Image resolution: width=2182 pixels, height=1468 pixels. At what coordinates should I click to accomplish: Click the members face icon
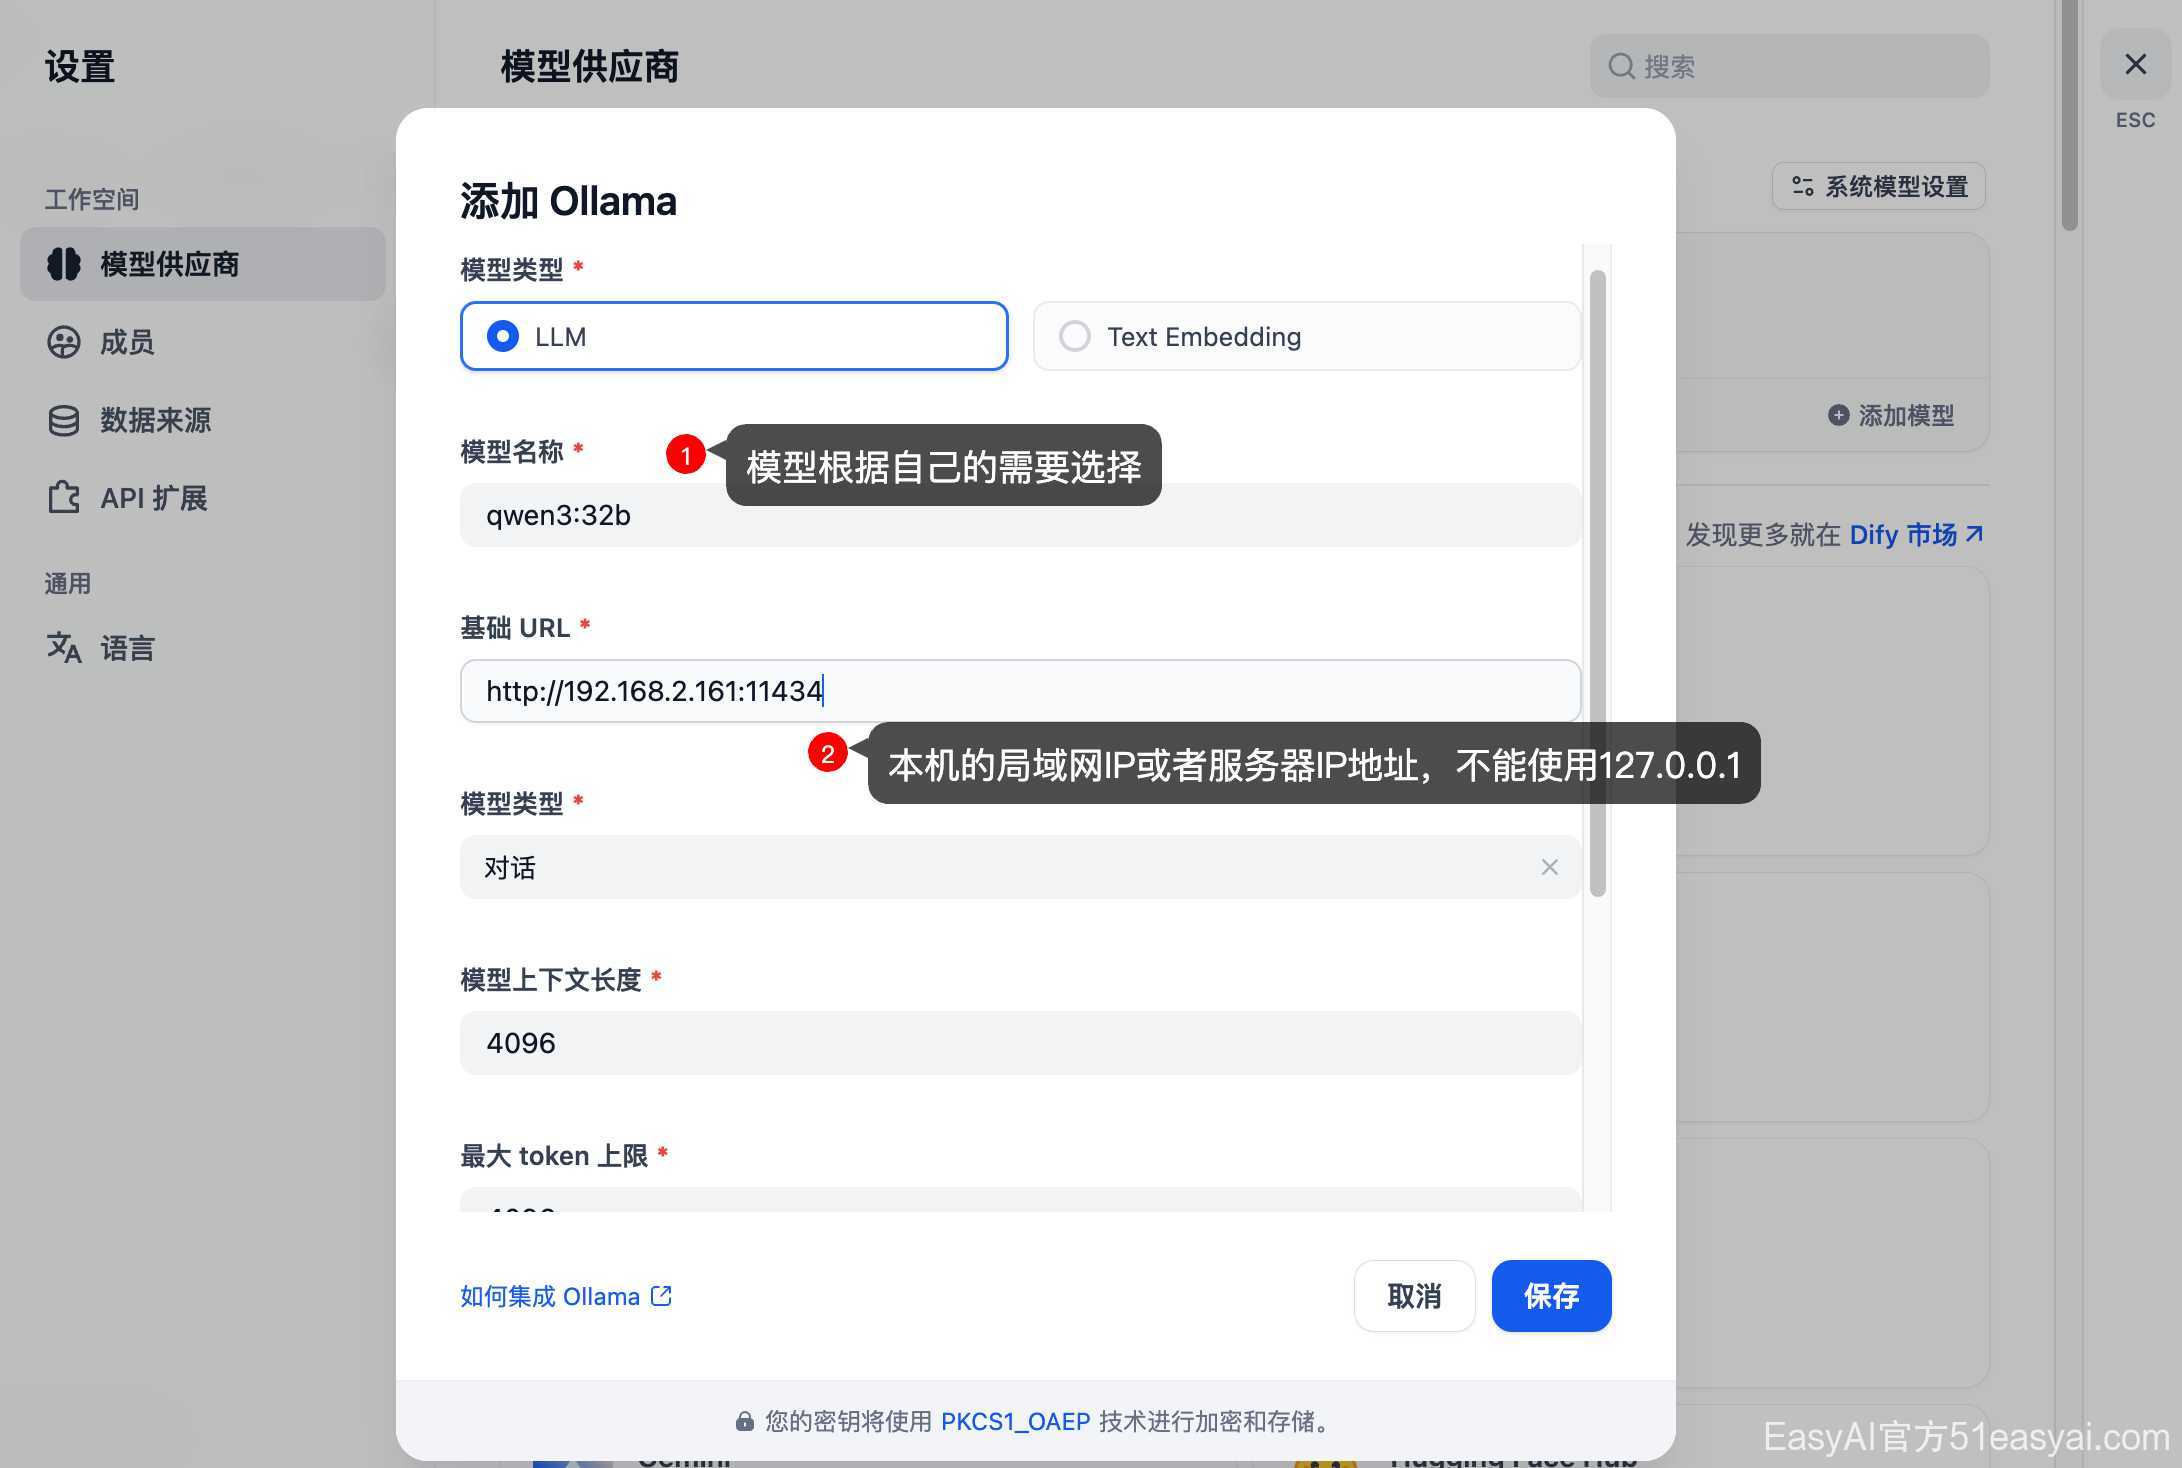(64, 342)
